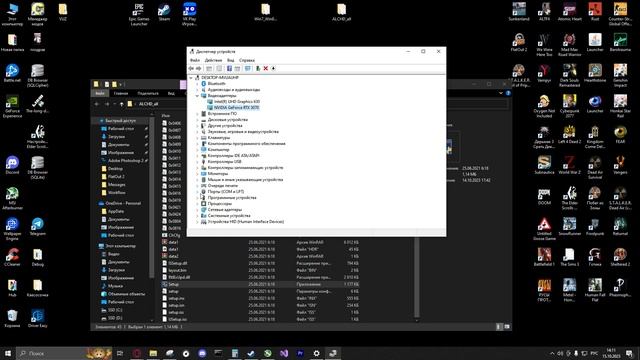
Task: Click the Up arrow in Explorer navigation bar
Action: (122, 104)
